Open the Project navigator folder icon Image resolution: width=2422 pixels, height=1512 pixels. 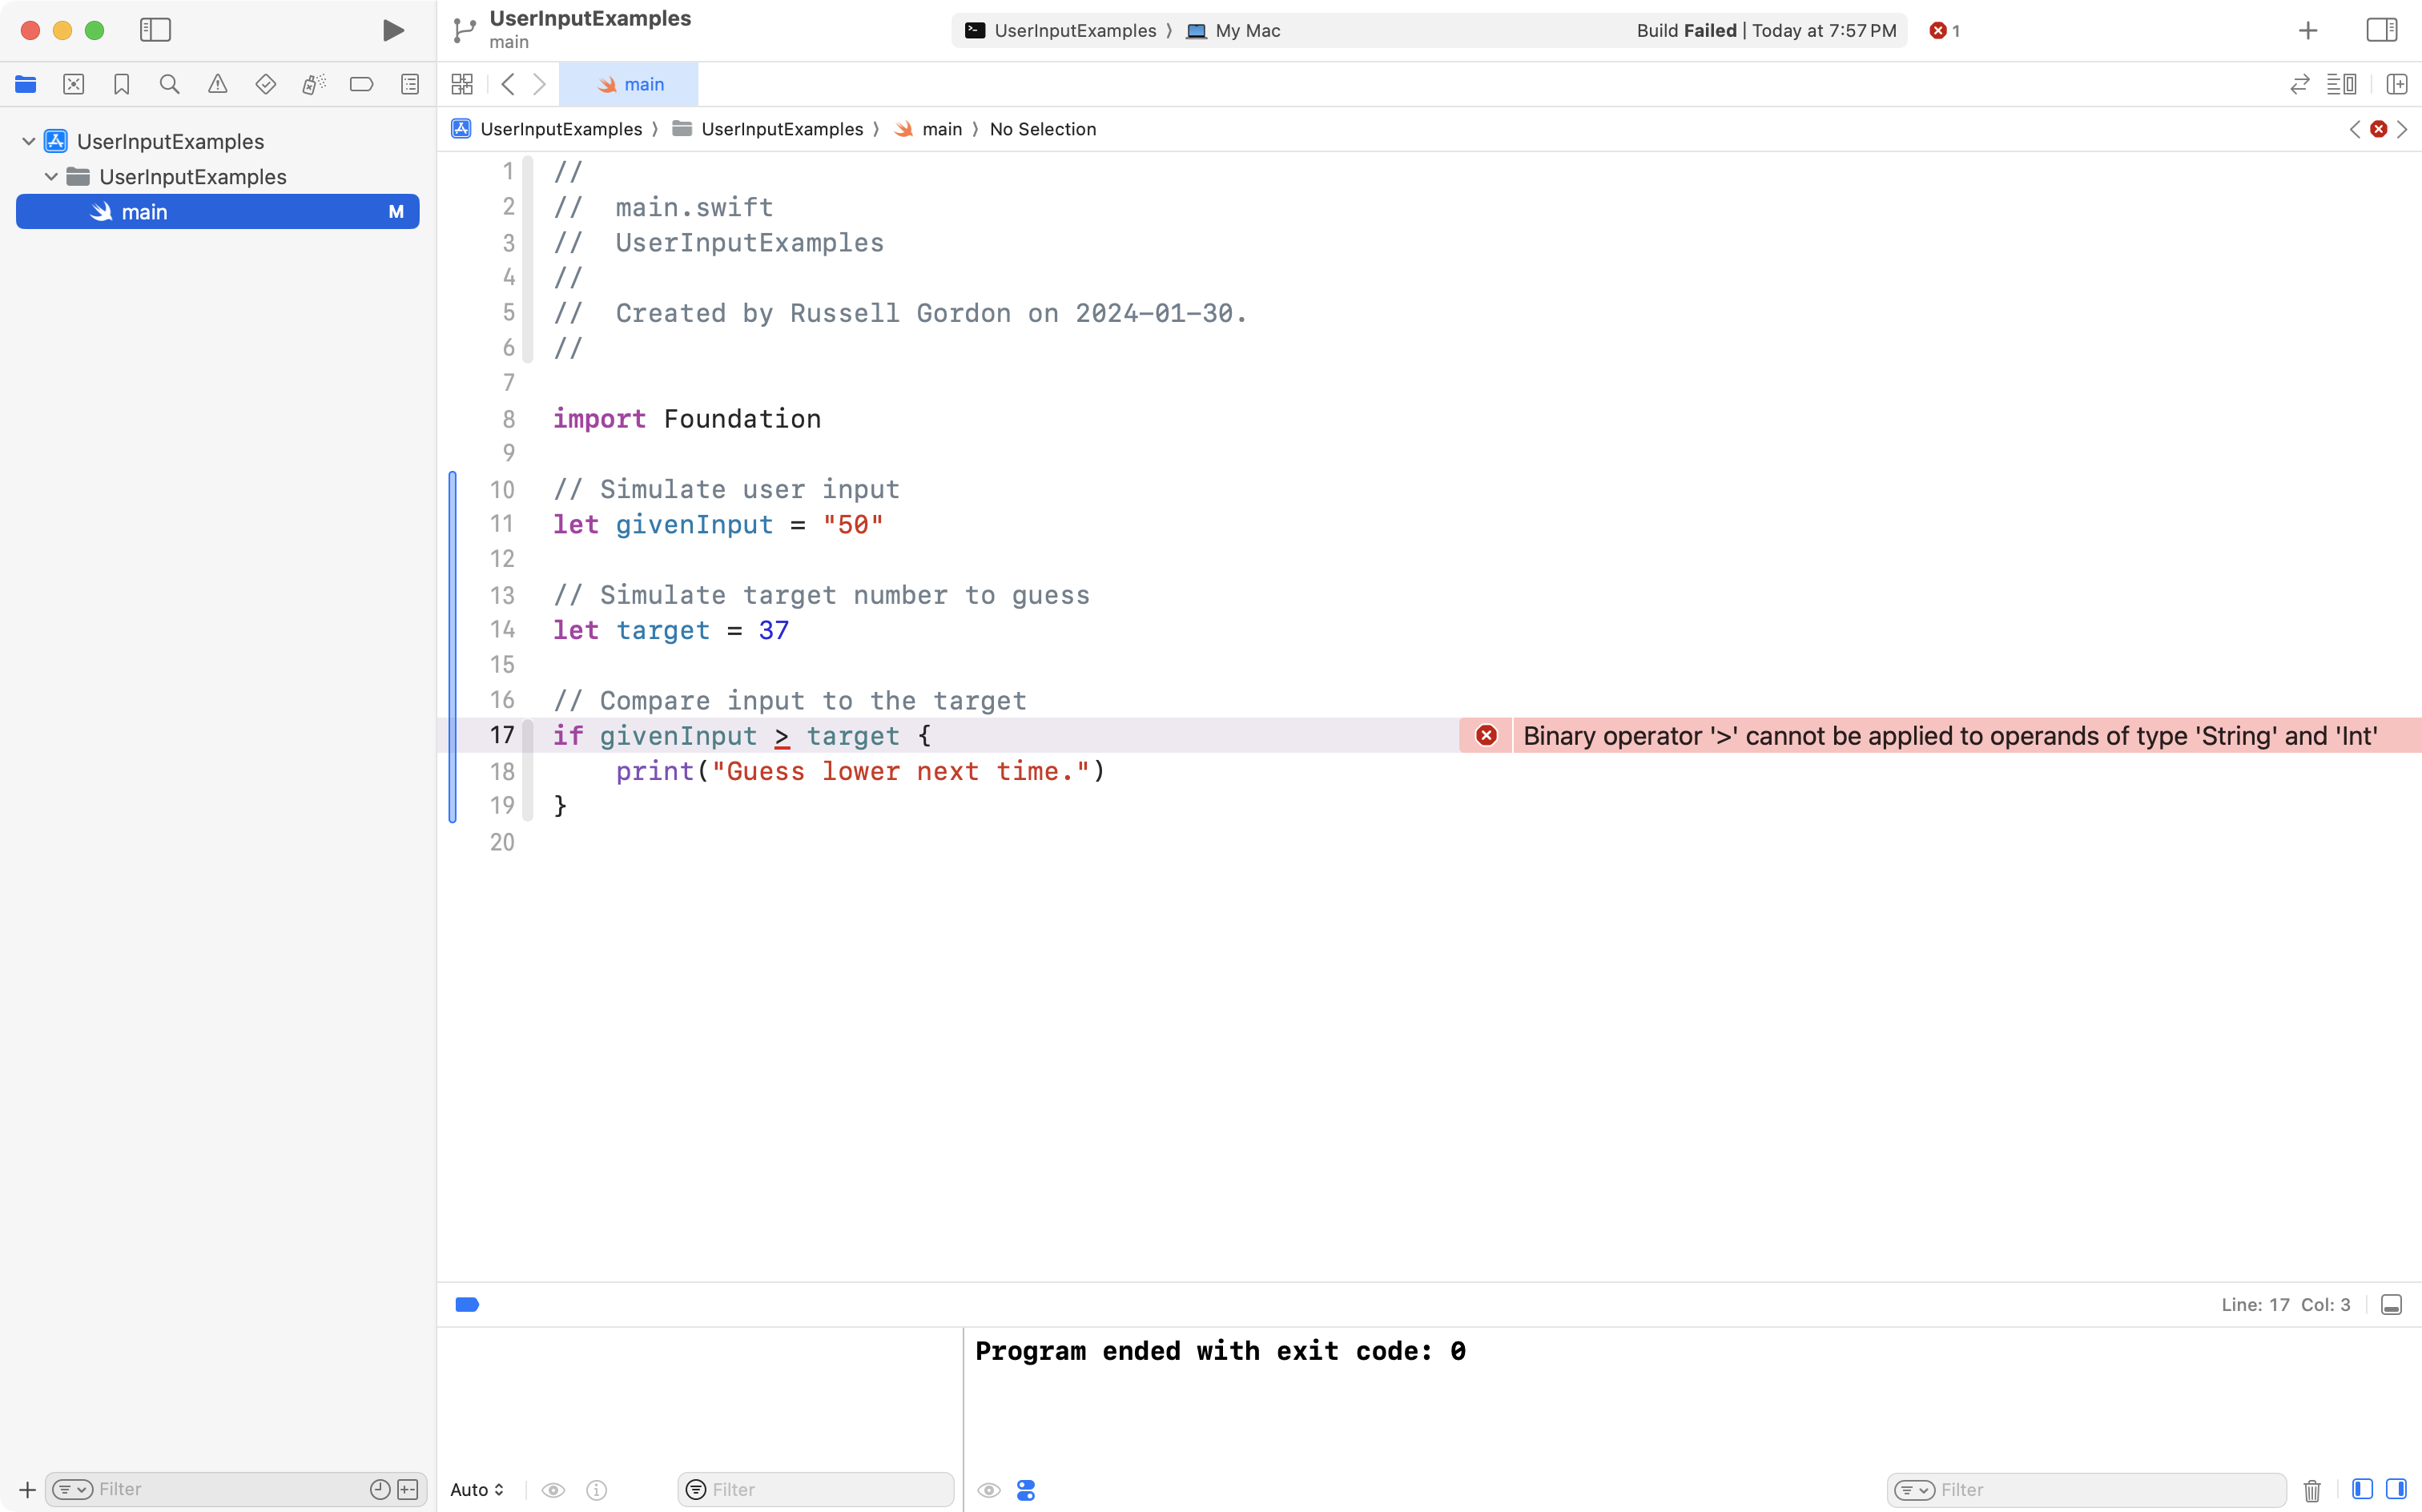[x=26, y=84]
